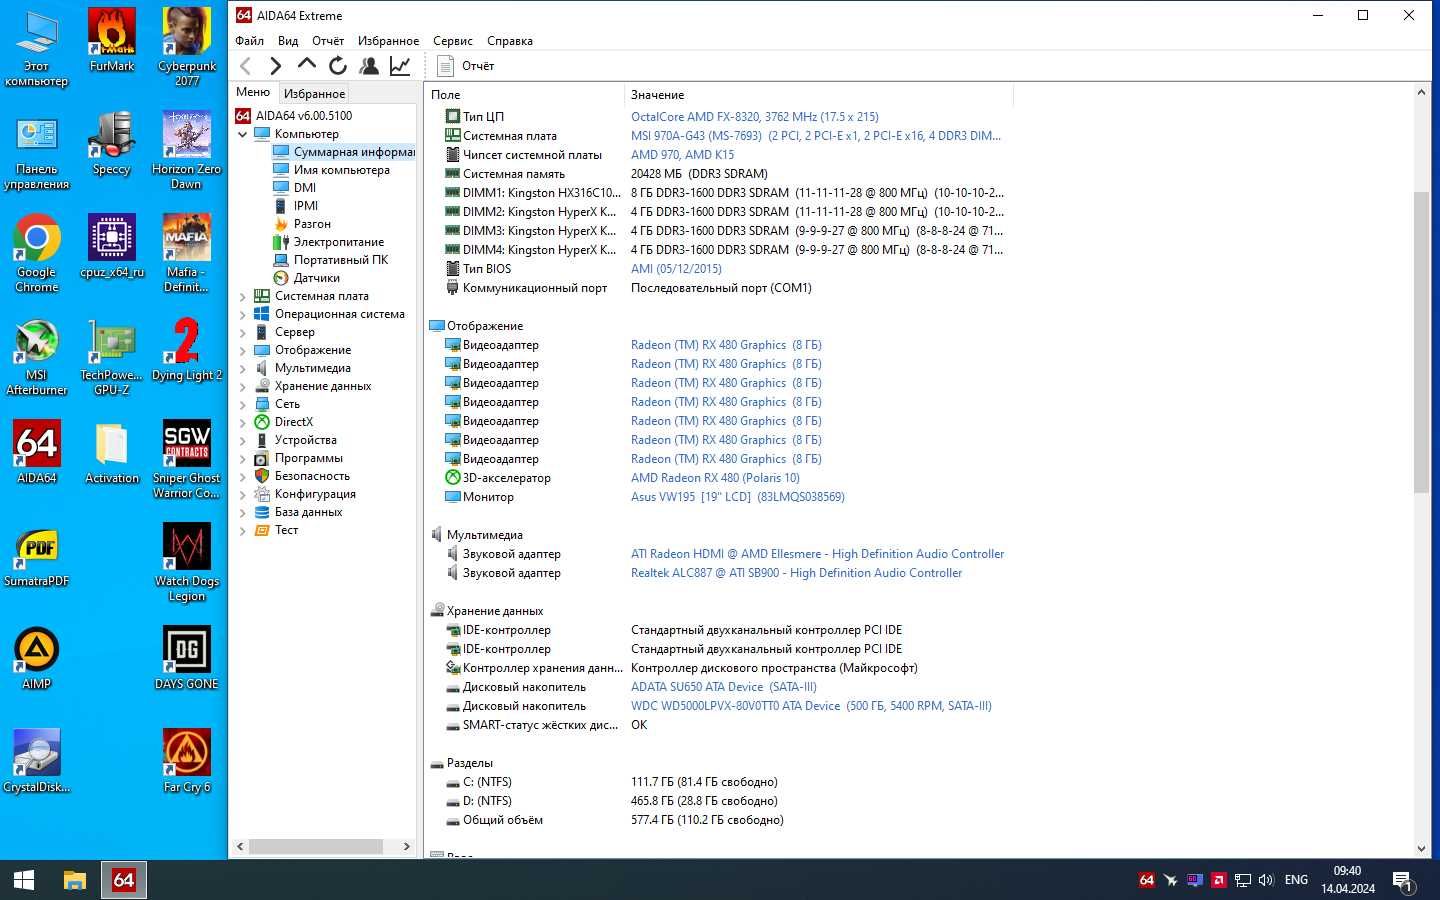Screen dimensions: 1440x900
Task: Open the Файл menu
Action: click(249, 41)
